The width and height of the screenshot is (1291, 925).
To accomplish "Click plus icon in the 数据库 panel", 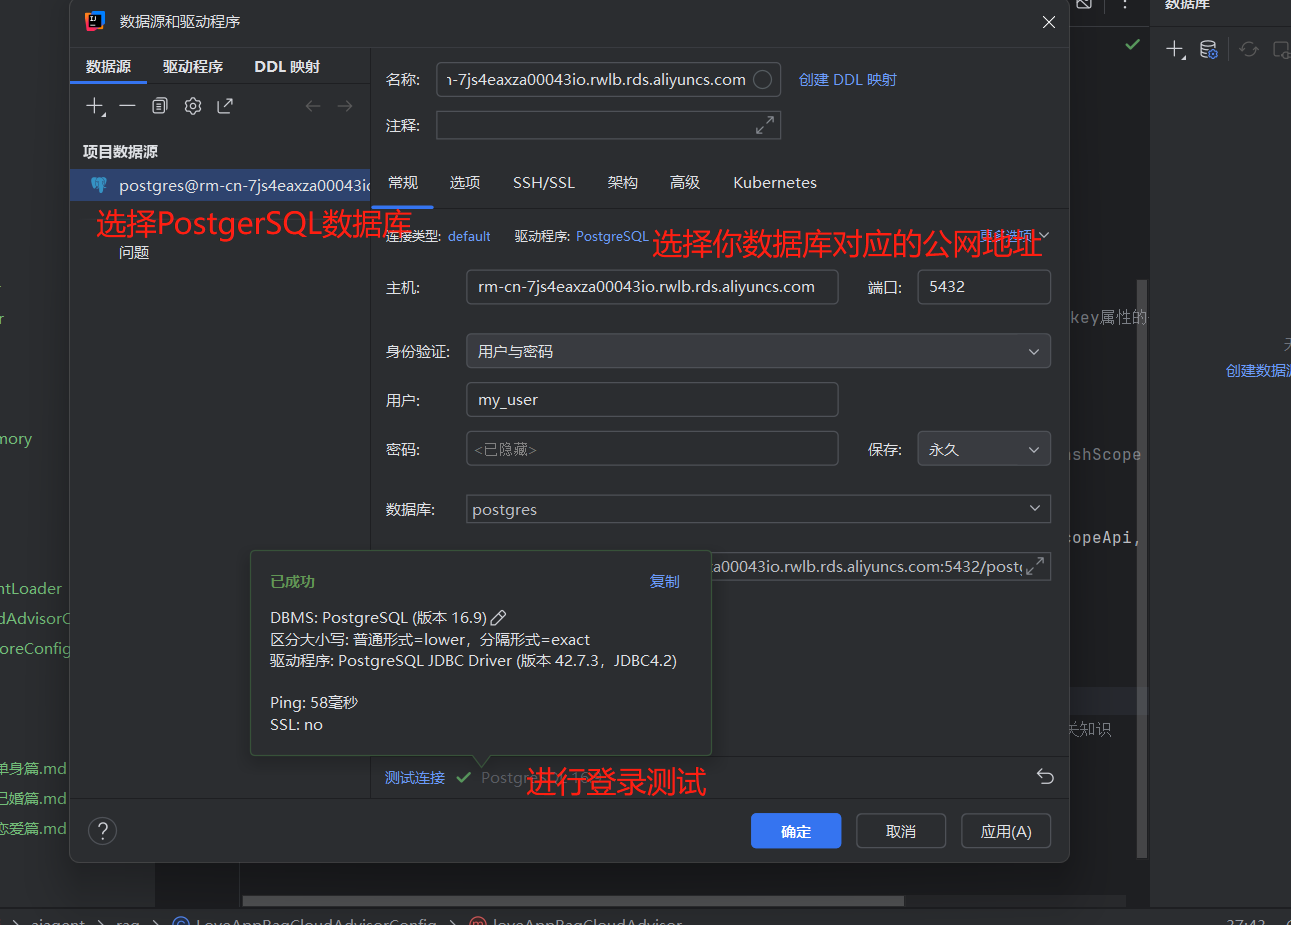I will coord(1175,49).
